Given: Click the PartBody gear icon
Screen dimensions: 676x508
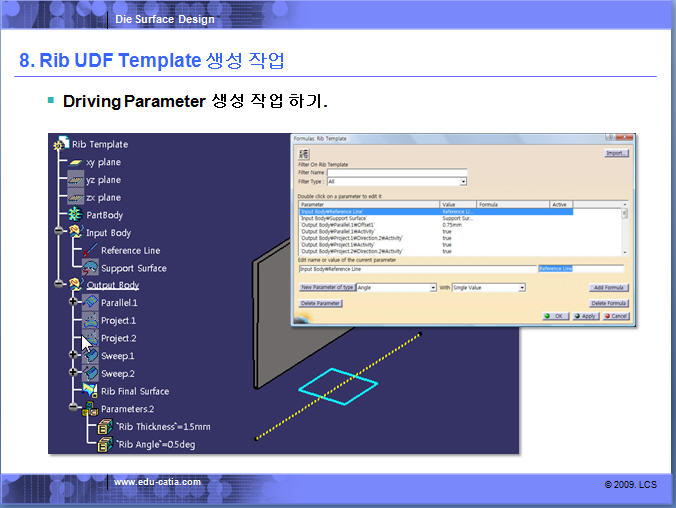Looking at the screenshot, I should coord(76,215).
